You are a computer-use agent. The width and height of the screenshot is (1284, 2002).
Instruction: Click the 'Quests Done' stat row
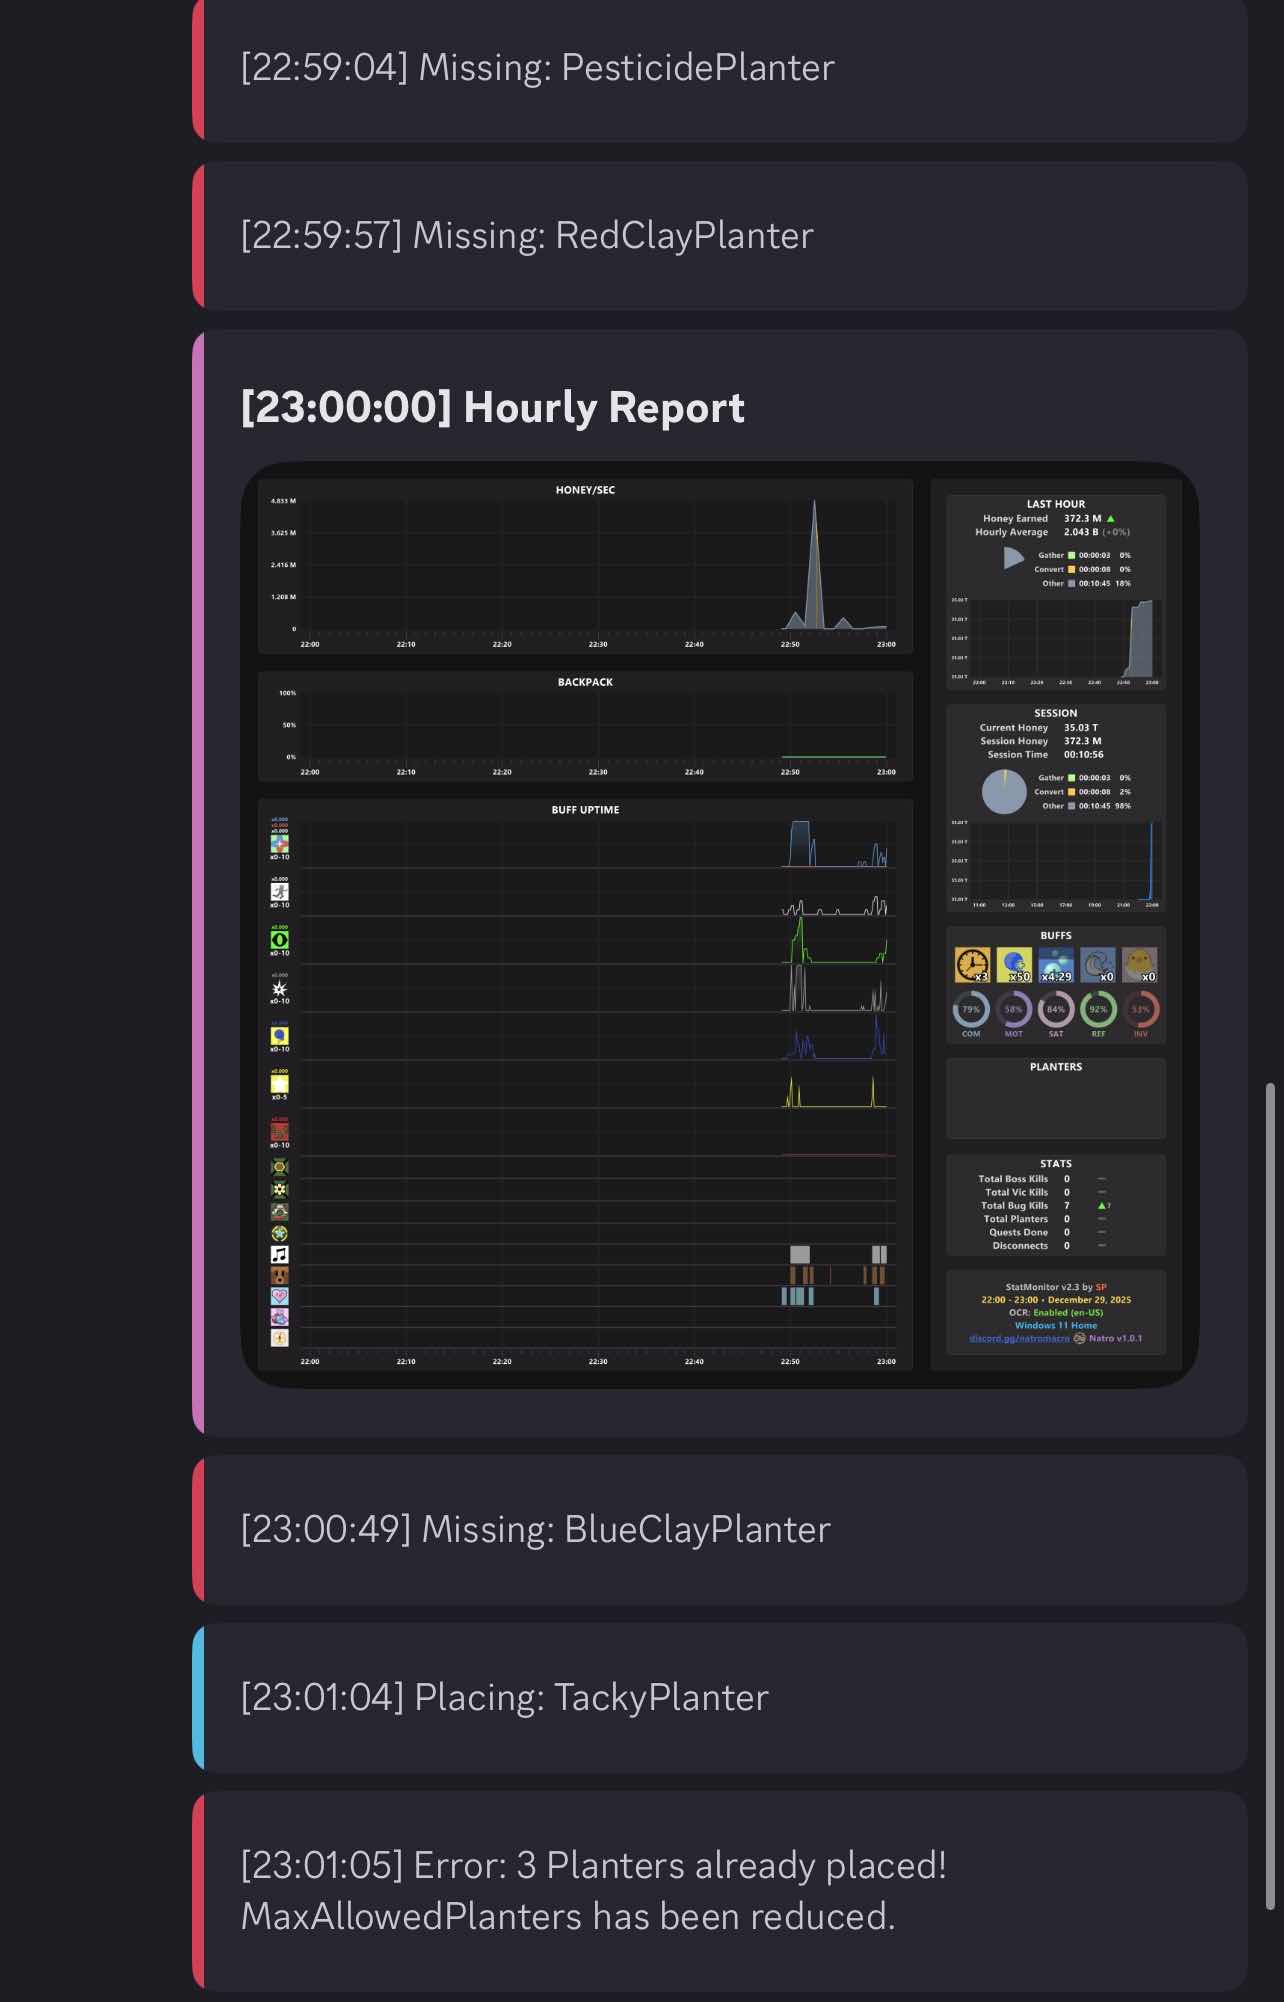pyautogui.click(x=1047, y=1232)
